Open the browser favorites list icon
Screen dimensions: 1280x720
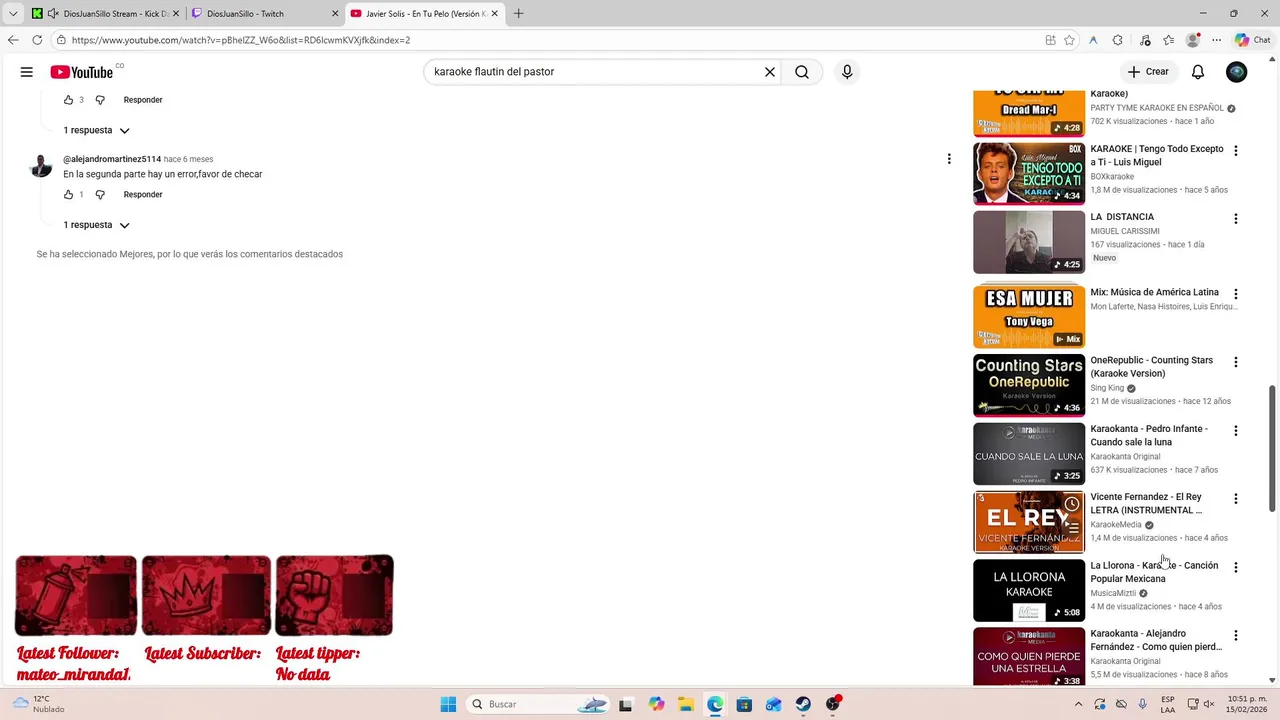pos(1168,40)
